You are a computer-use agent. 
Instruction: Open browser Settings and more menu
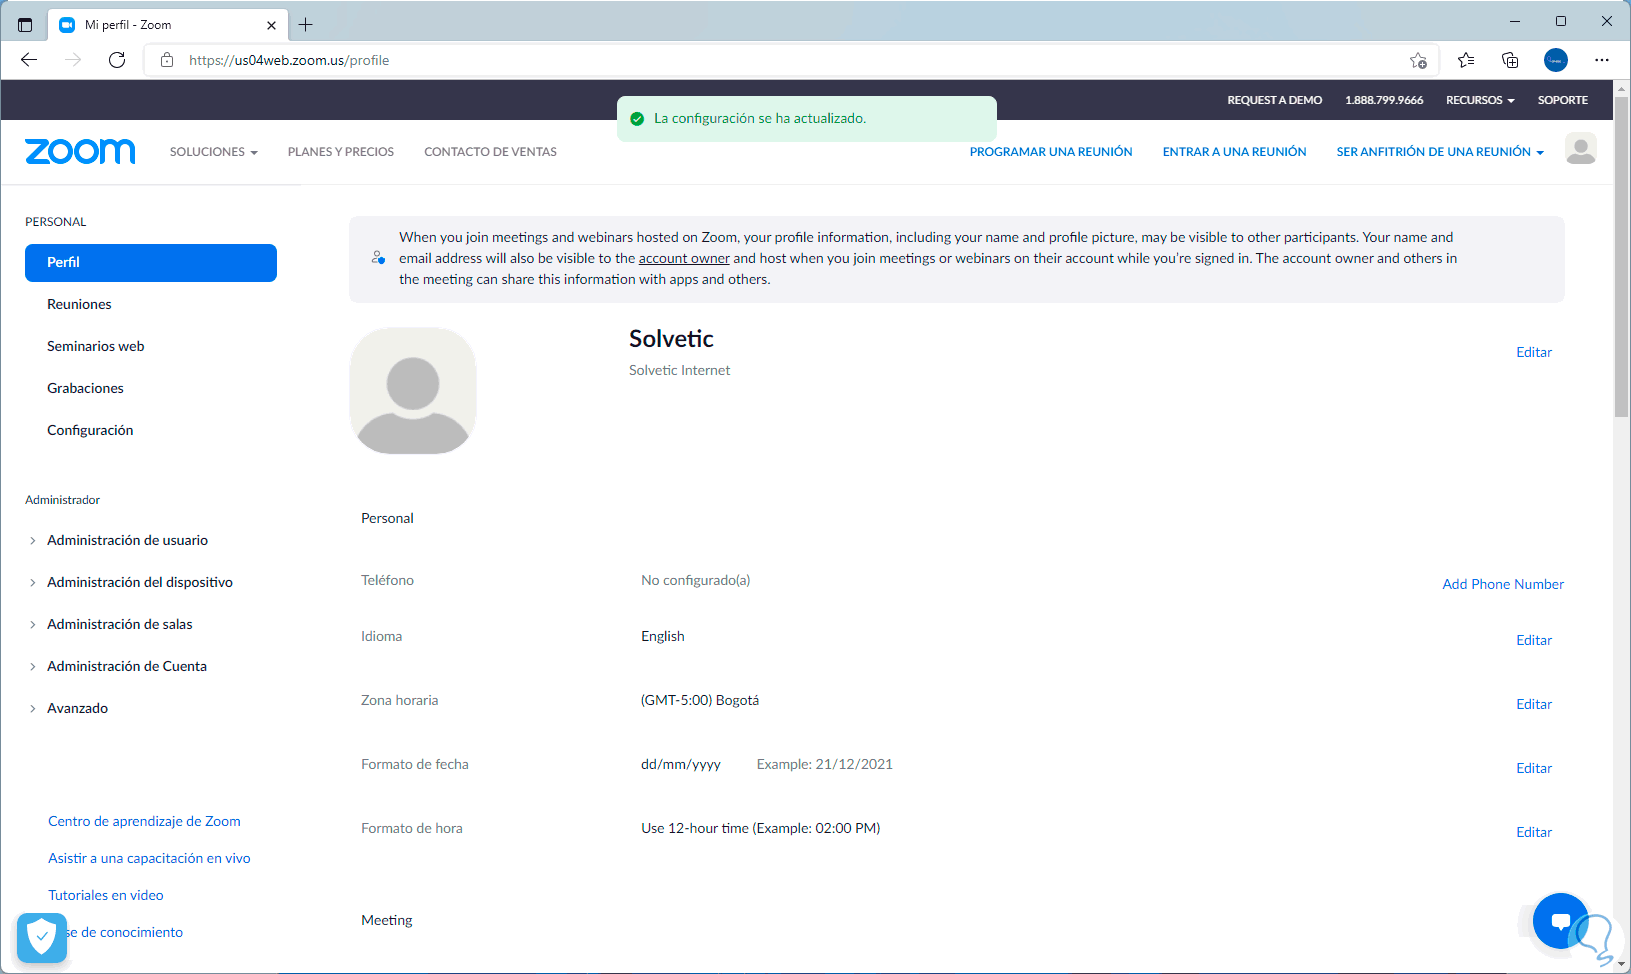1602,60
